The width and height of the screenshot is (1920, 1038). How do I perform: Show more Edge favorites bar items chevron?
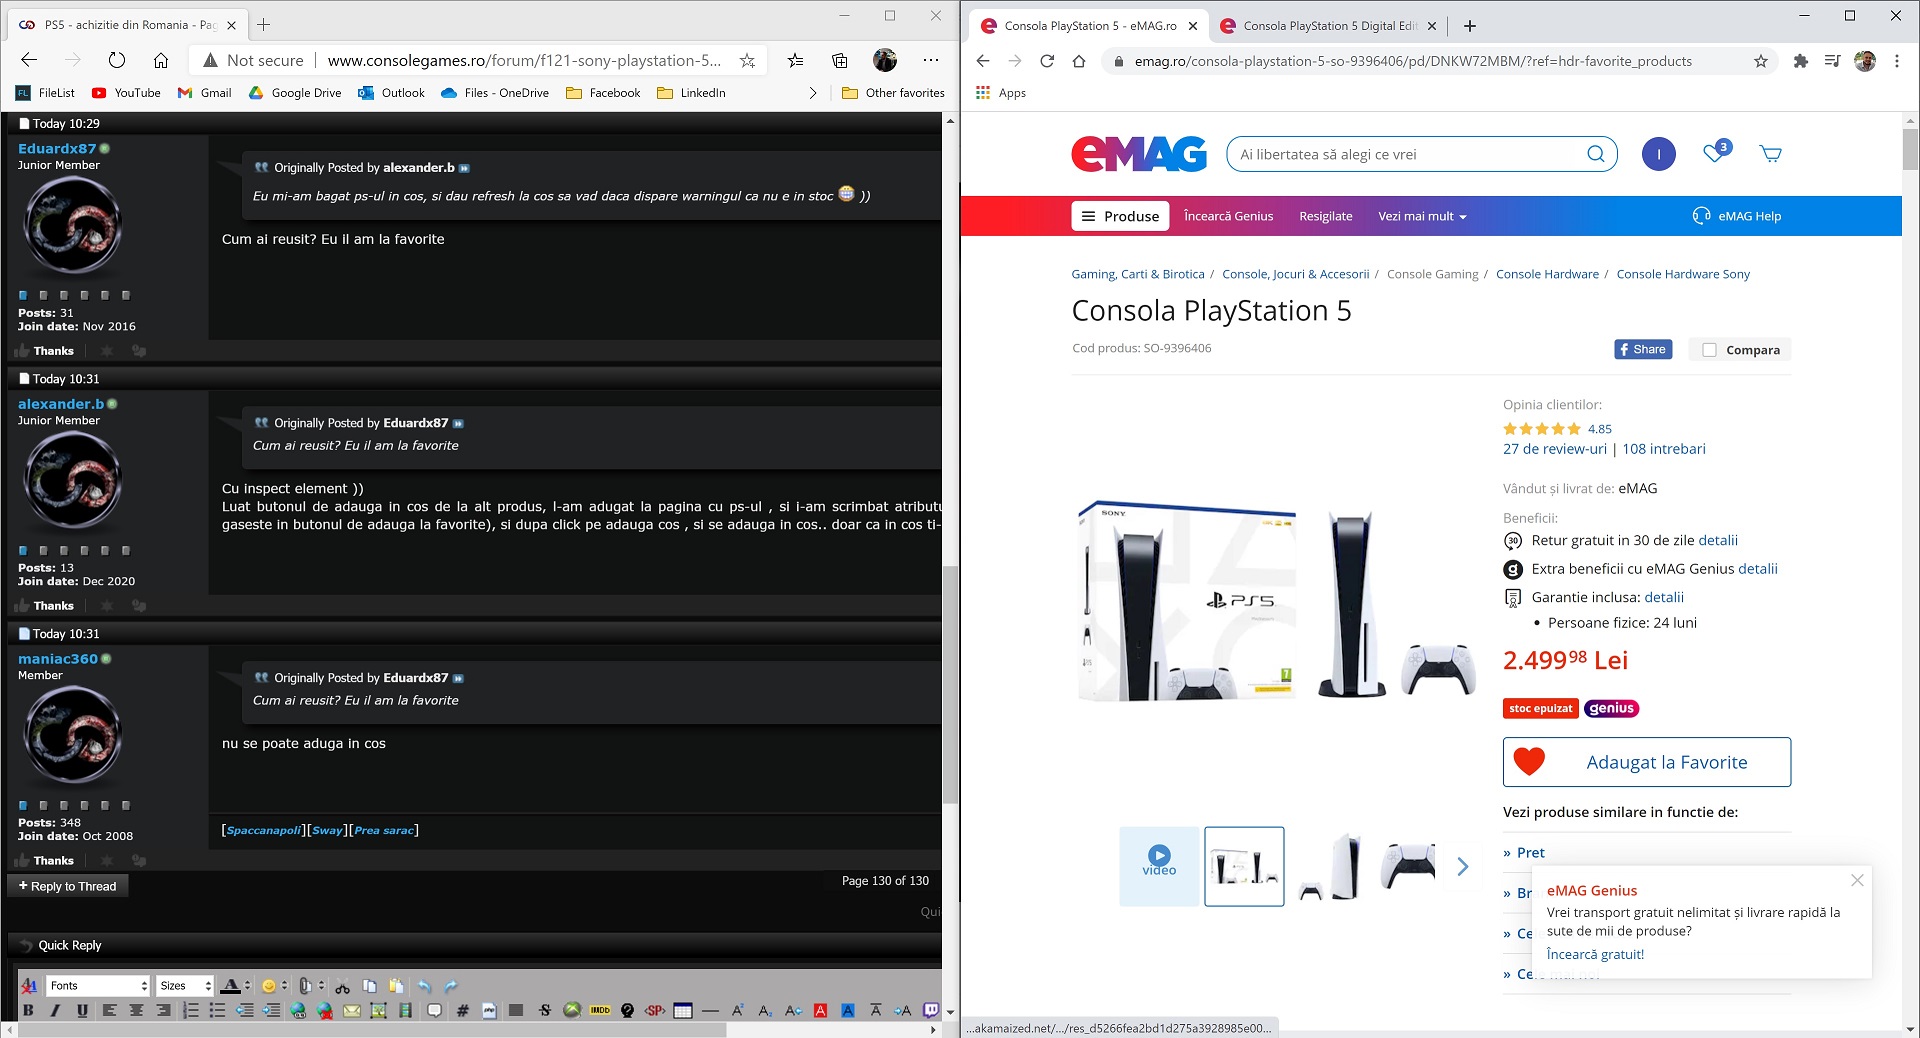813,93
